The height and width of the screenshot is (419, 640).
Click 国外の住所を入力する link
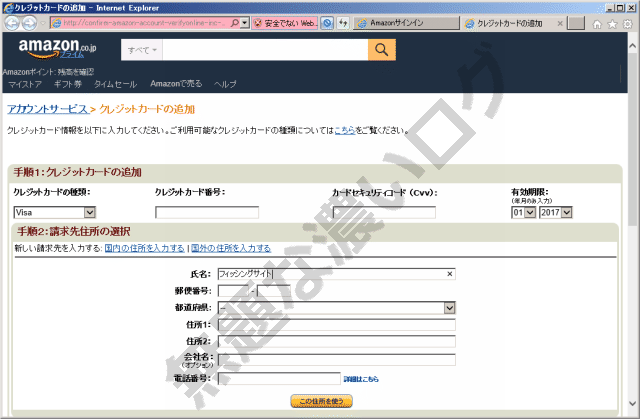[x=231, y=248]
